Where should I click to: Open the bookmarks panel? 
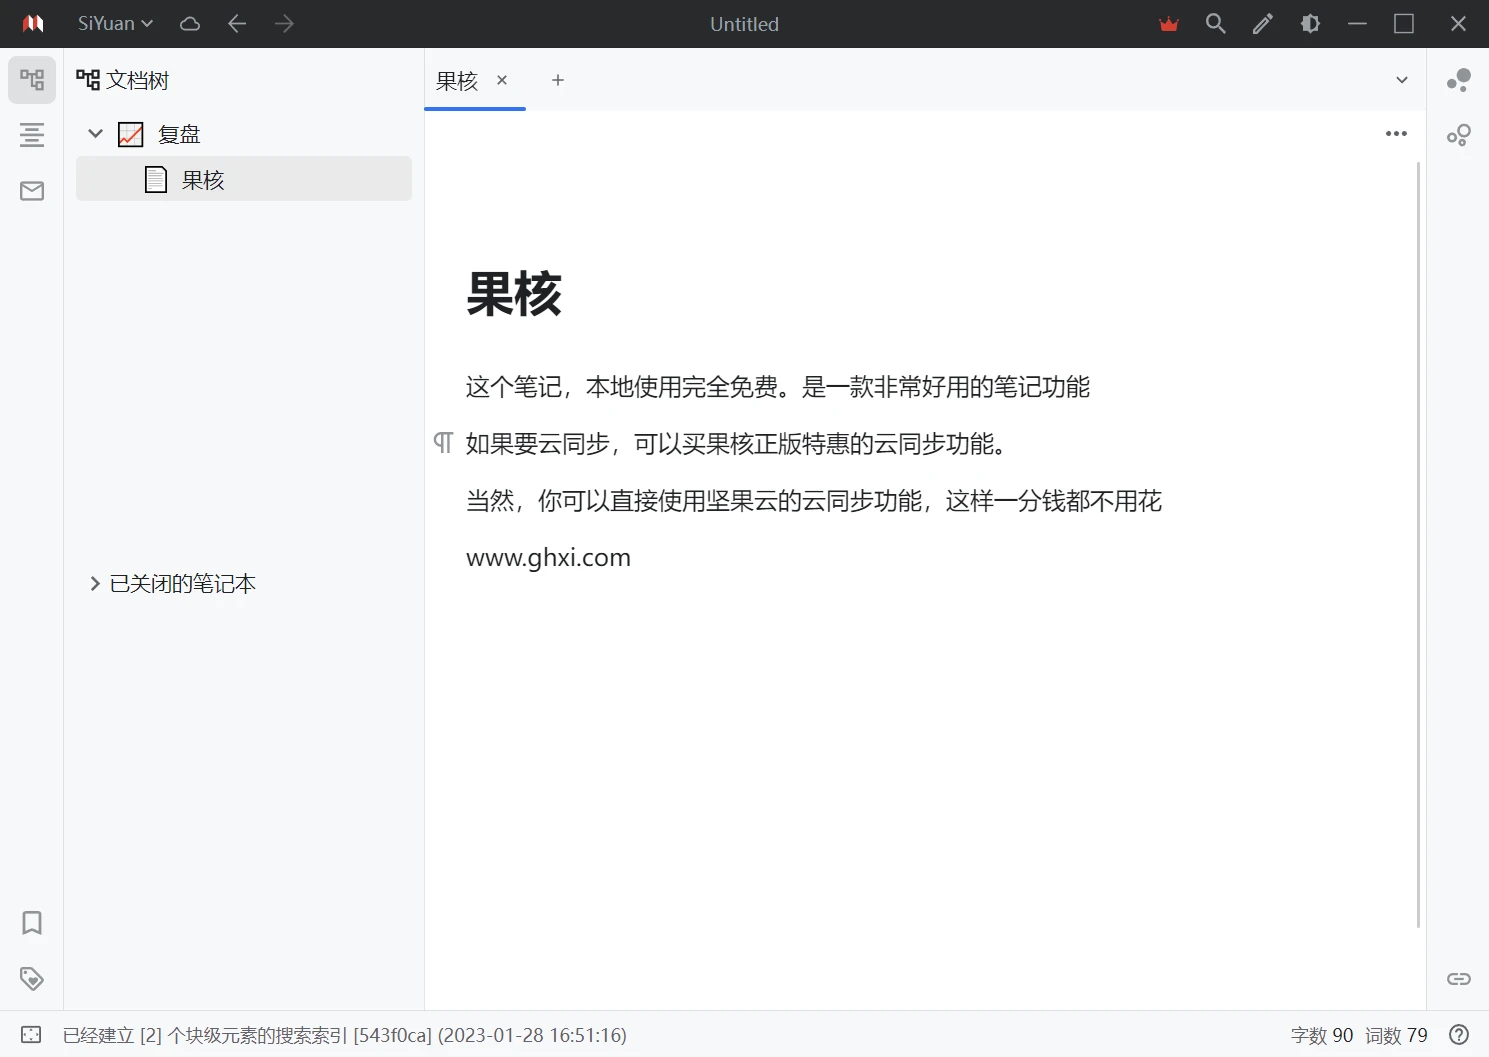click(32, 923)
